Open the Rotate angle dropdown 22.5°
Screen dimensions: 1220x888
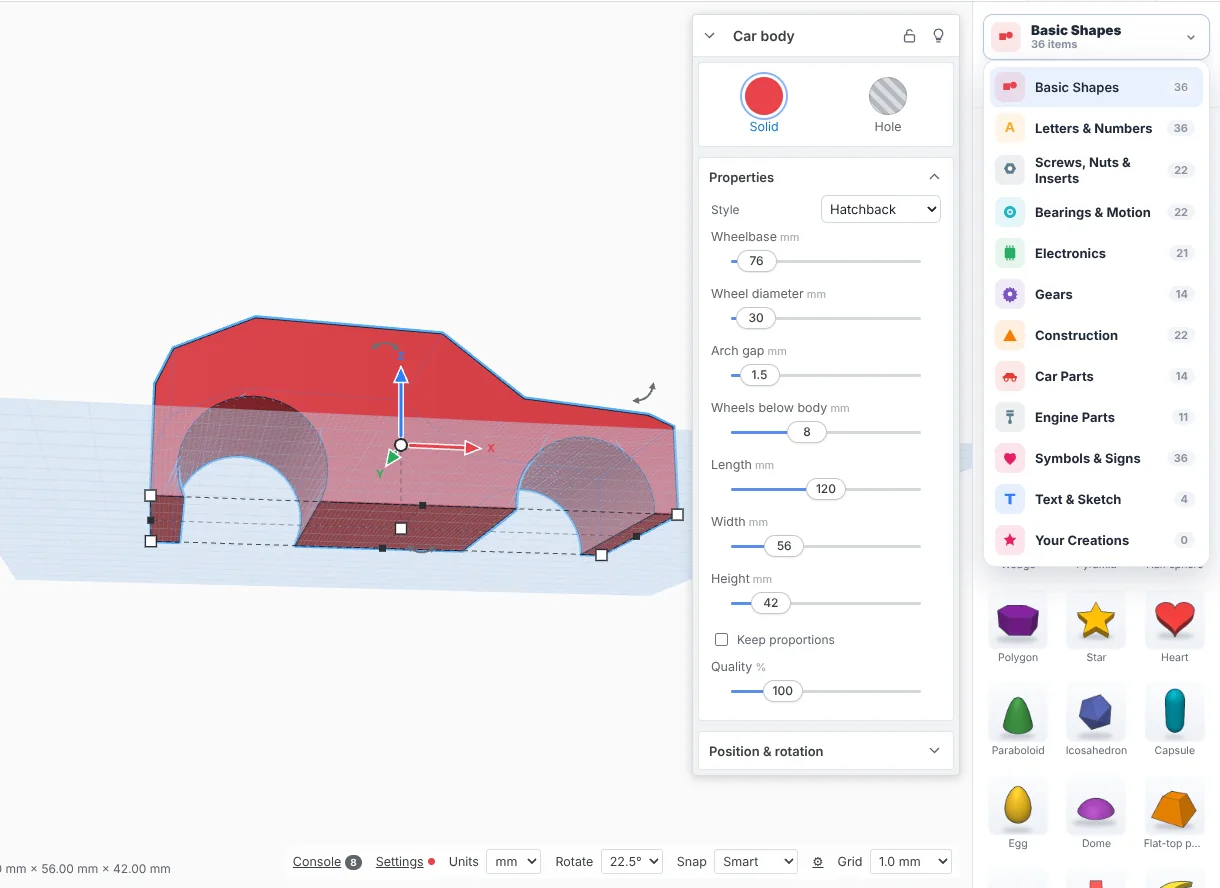pos(631,861)
